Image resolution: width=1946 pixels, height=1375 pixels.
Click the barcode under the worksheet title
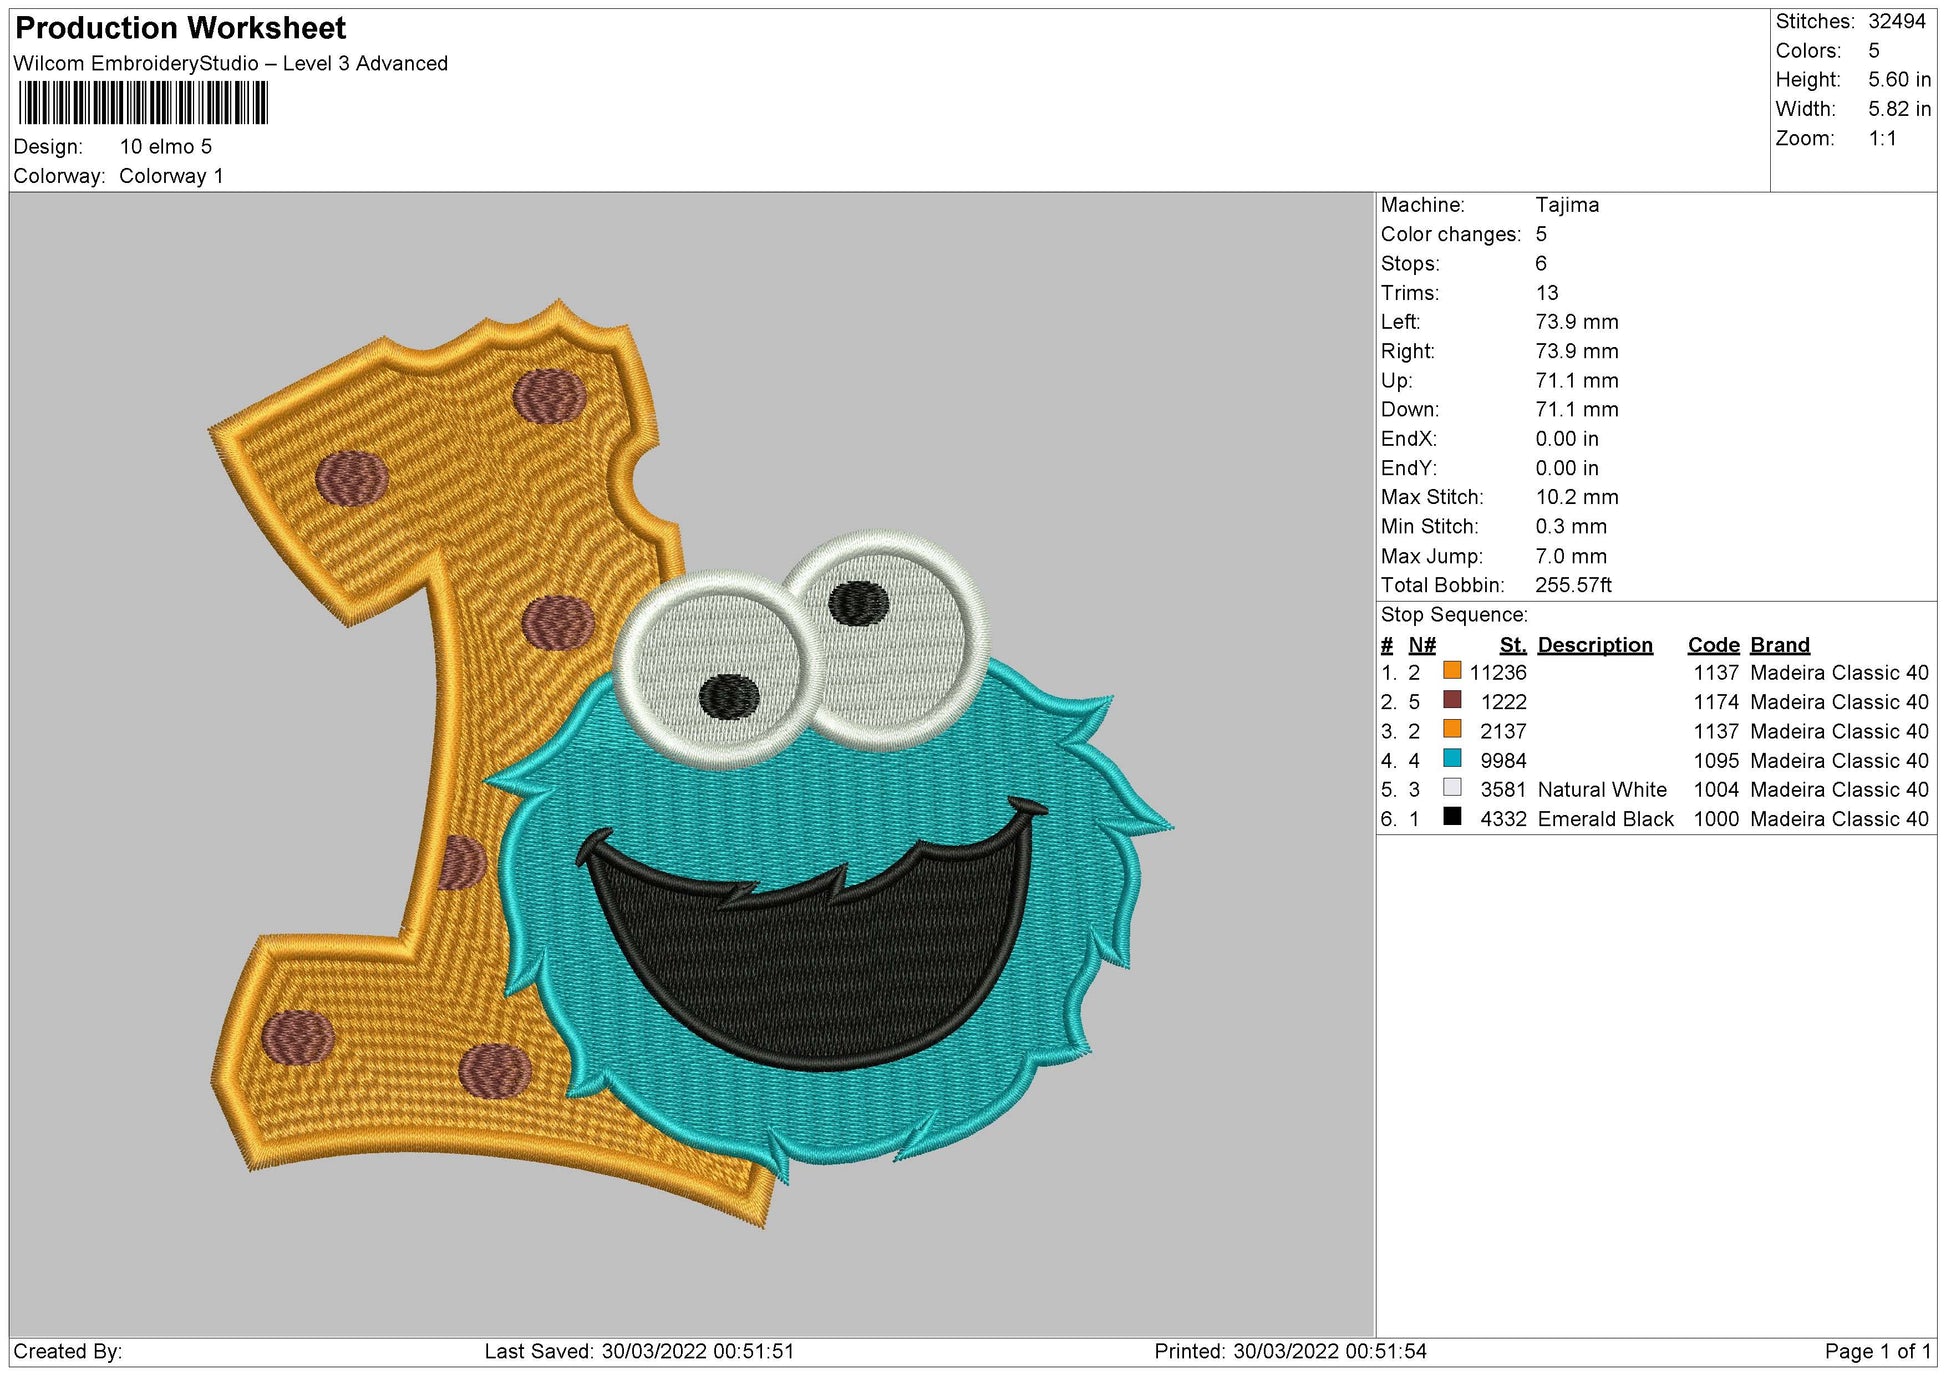[x=144, y=103]
